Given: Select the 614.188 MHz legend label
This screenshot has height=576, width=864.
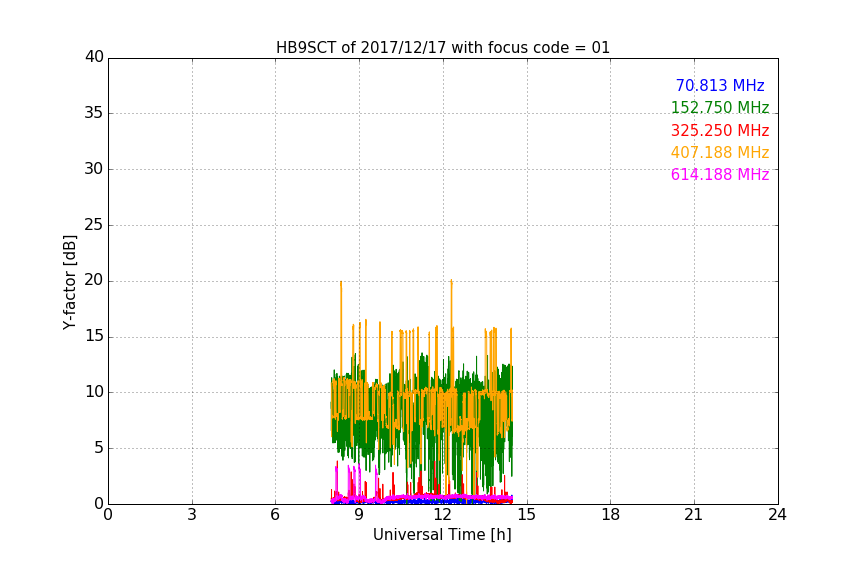Looking at the screenshot, I should (x=720, y=174).
